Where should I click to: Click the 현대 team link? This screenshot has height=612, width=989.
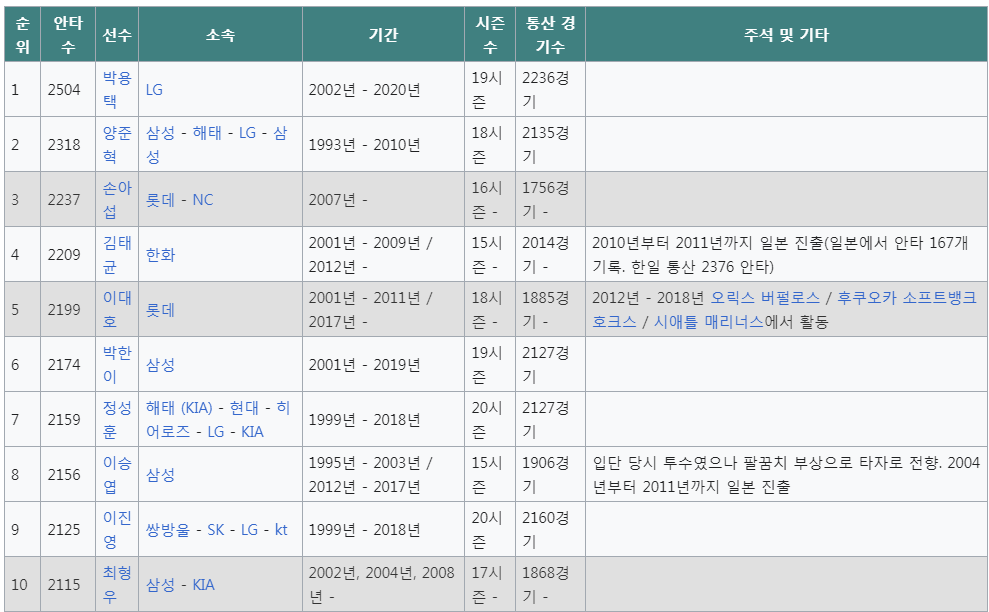(244, 408)
